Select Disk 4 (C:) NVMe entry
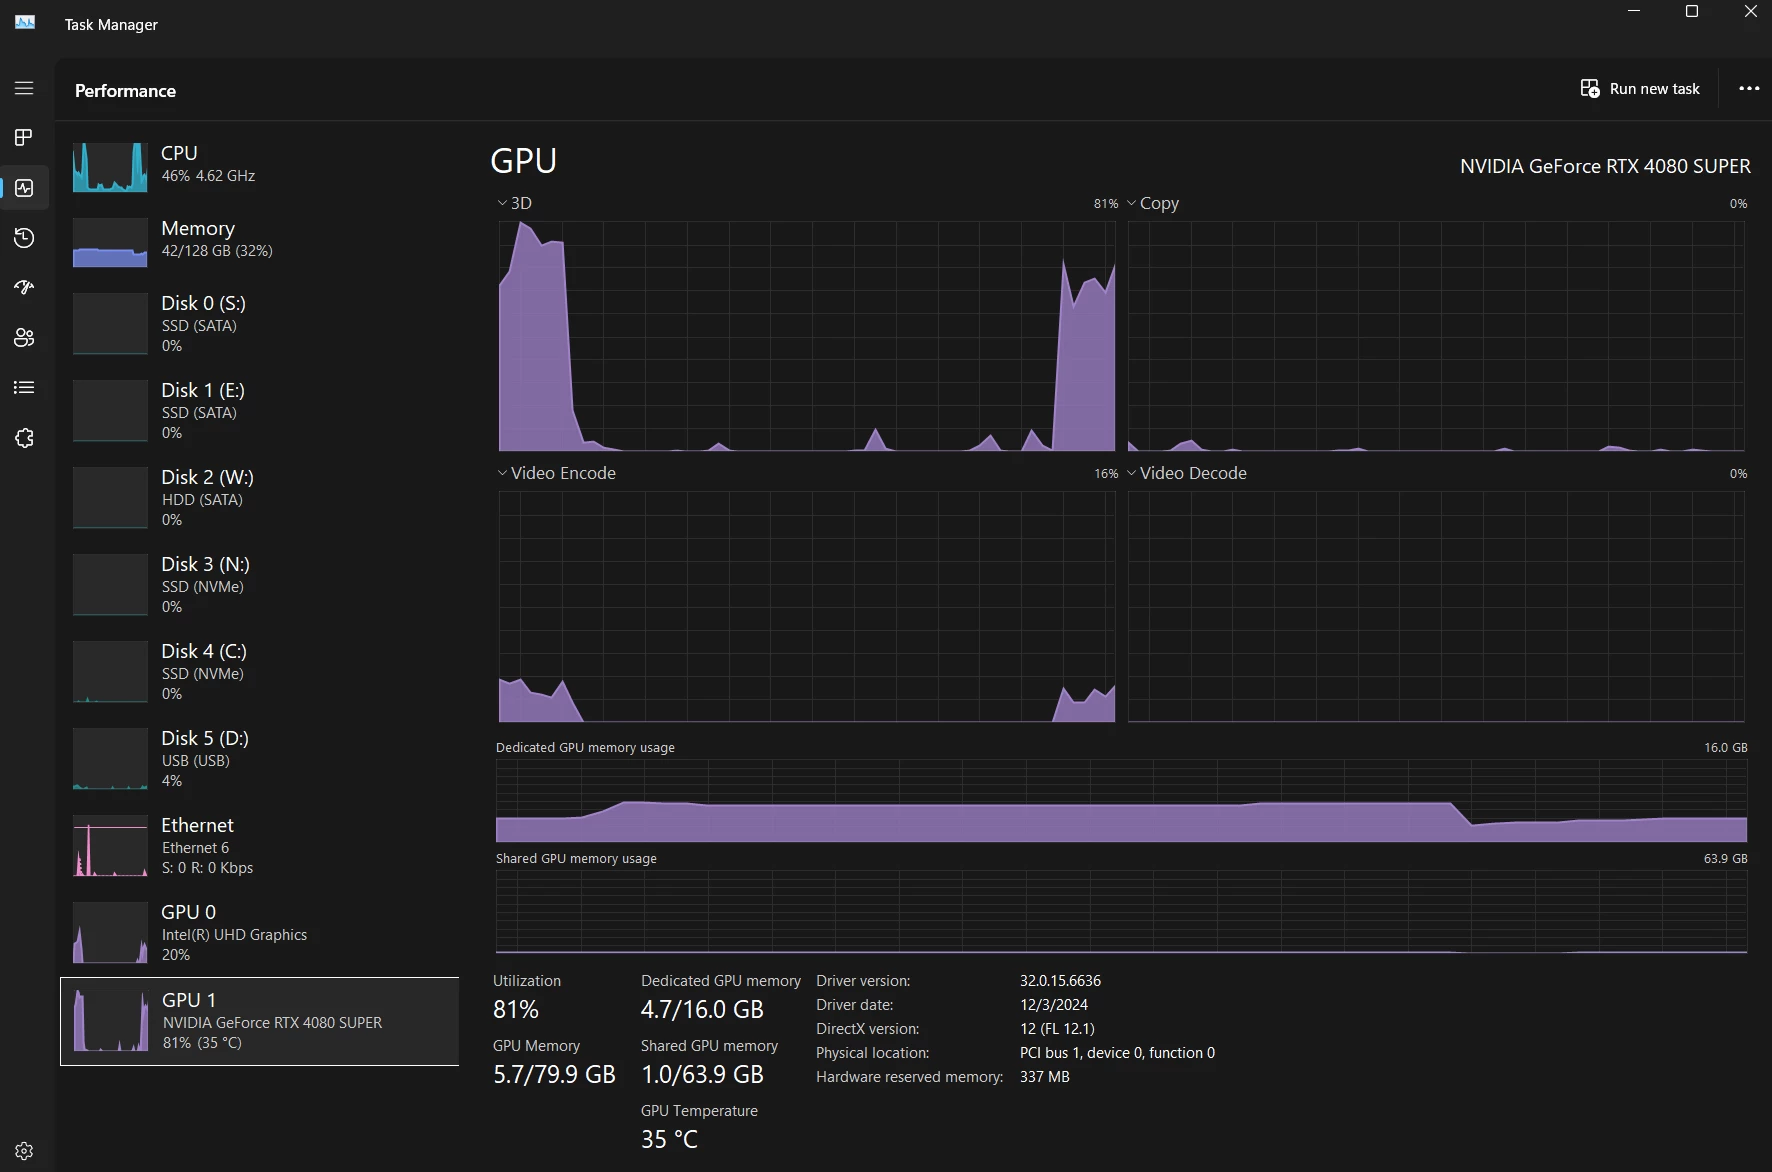Image resolution: width=1772 pixels, height=1172 pixels. tap(260, 672)
